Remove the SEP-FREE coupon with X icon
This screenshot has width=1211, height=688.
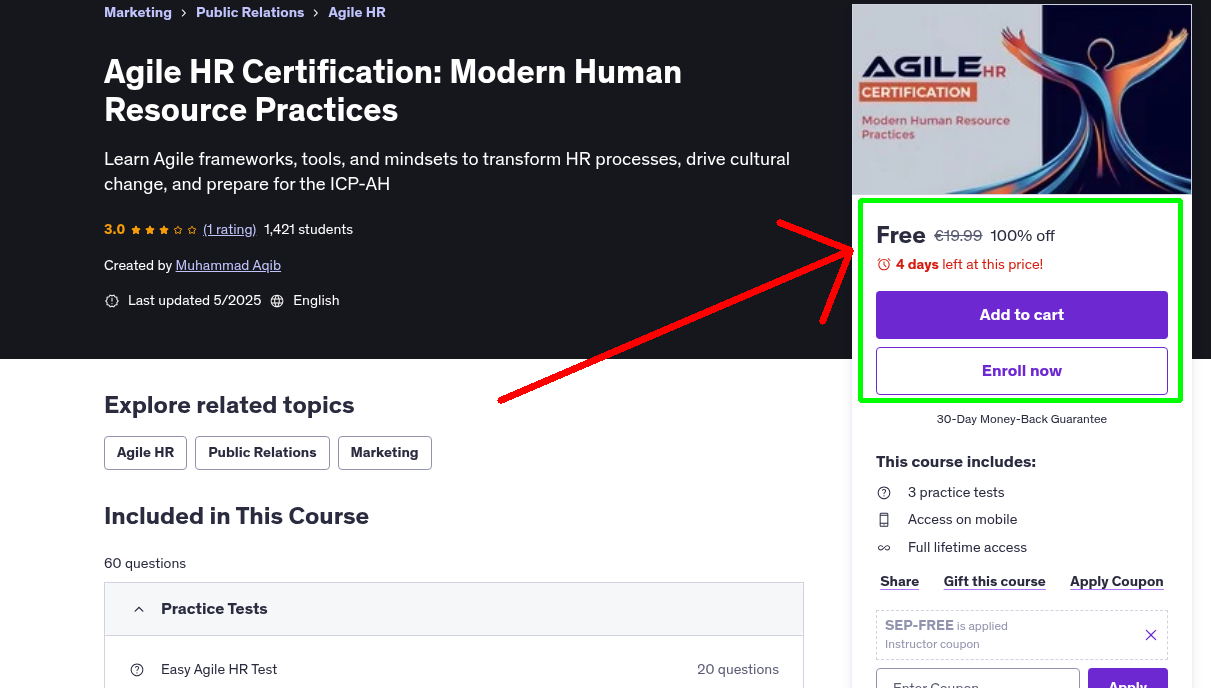1151,635
